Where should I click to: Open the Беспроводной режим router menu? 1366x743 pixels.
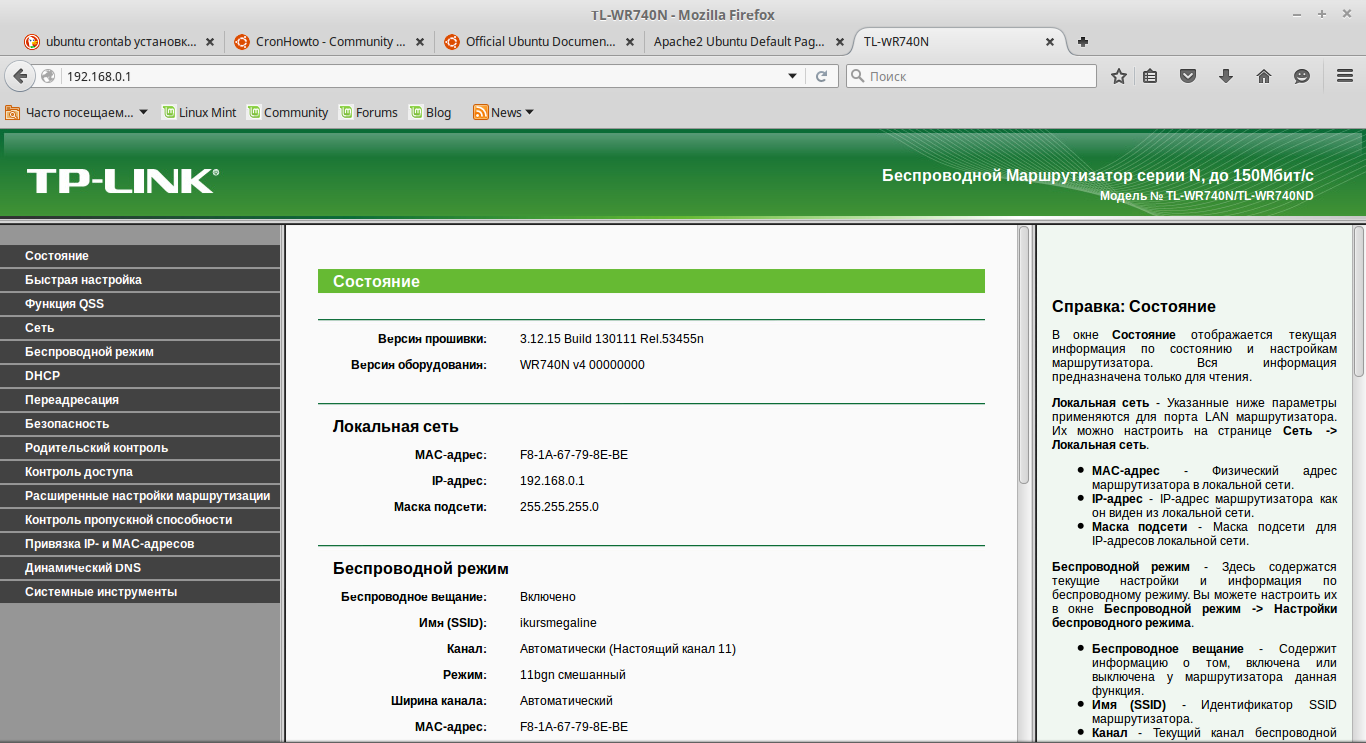point(140,352)
